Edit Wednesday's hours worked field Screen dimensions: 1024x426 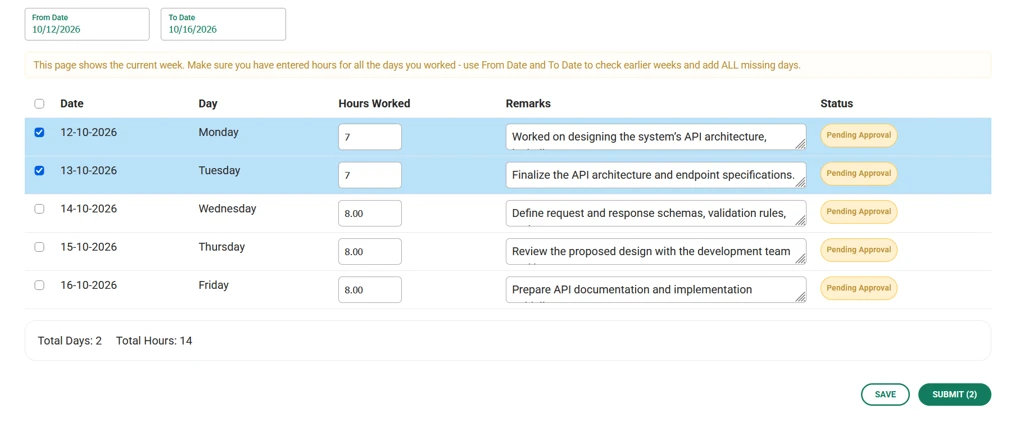click(x=370, y=214)
